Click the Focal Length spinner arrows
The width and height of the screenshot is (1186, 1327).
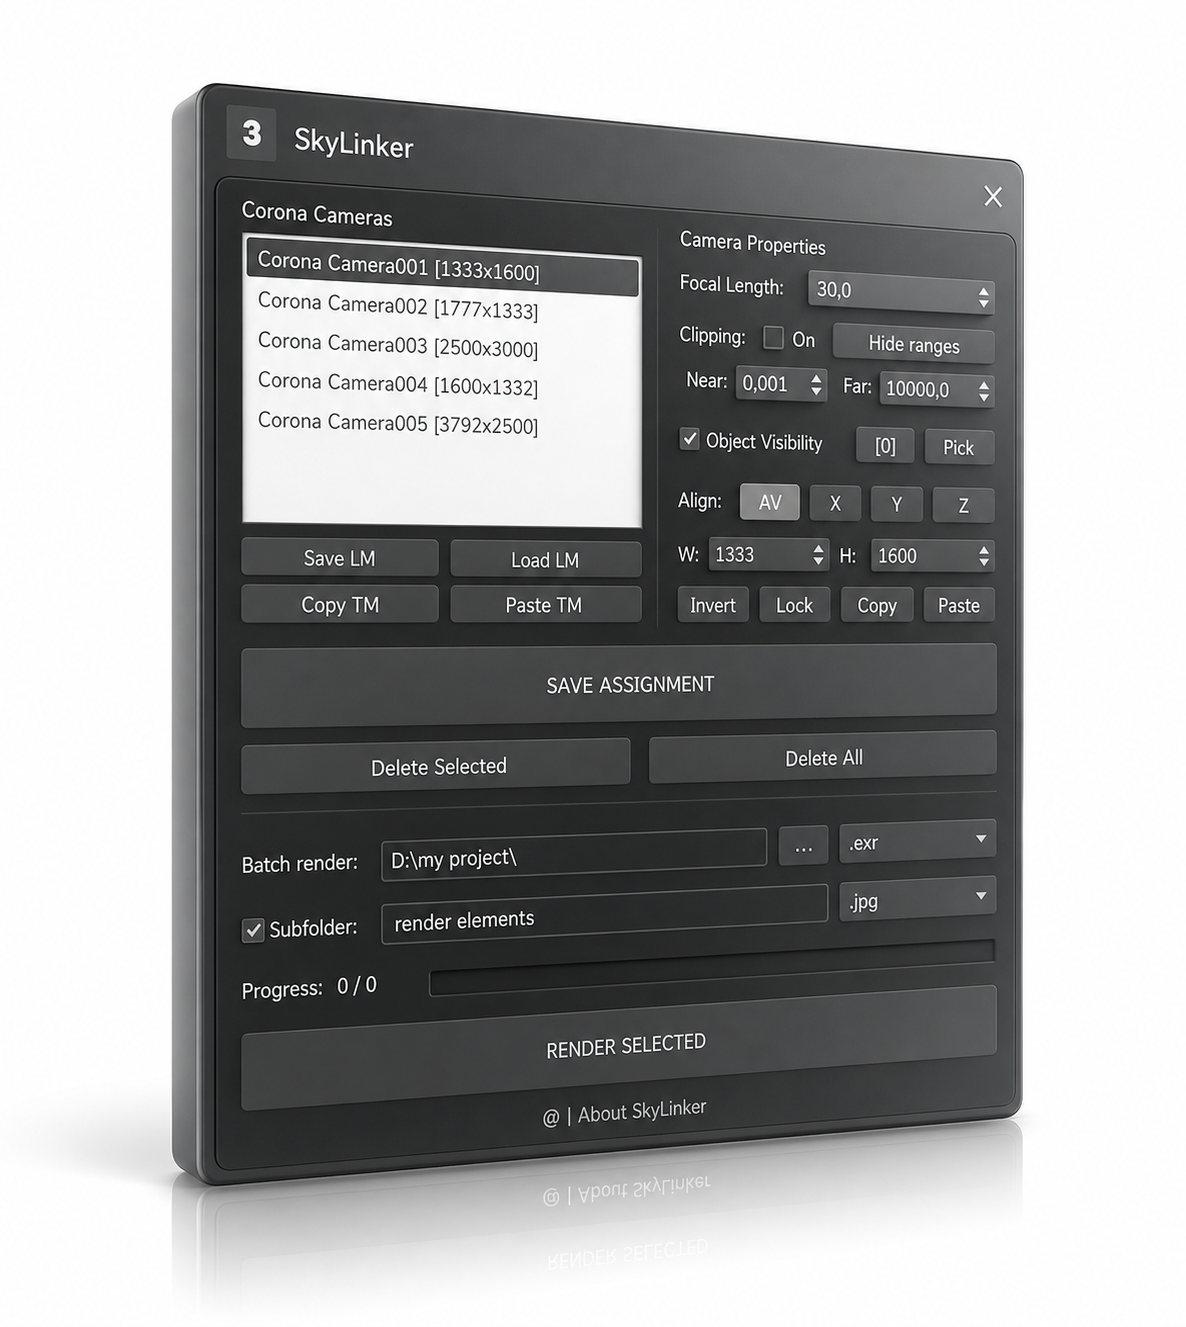984,296
